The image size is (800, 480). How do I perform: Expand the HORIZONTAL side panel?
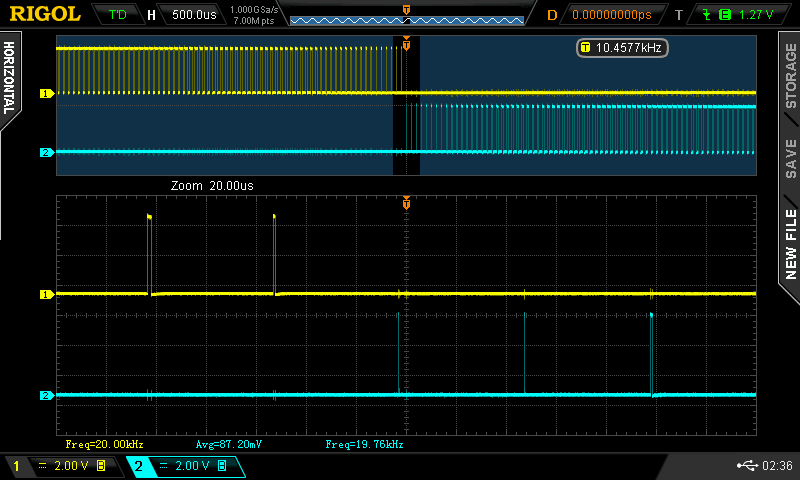(11, 78)
